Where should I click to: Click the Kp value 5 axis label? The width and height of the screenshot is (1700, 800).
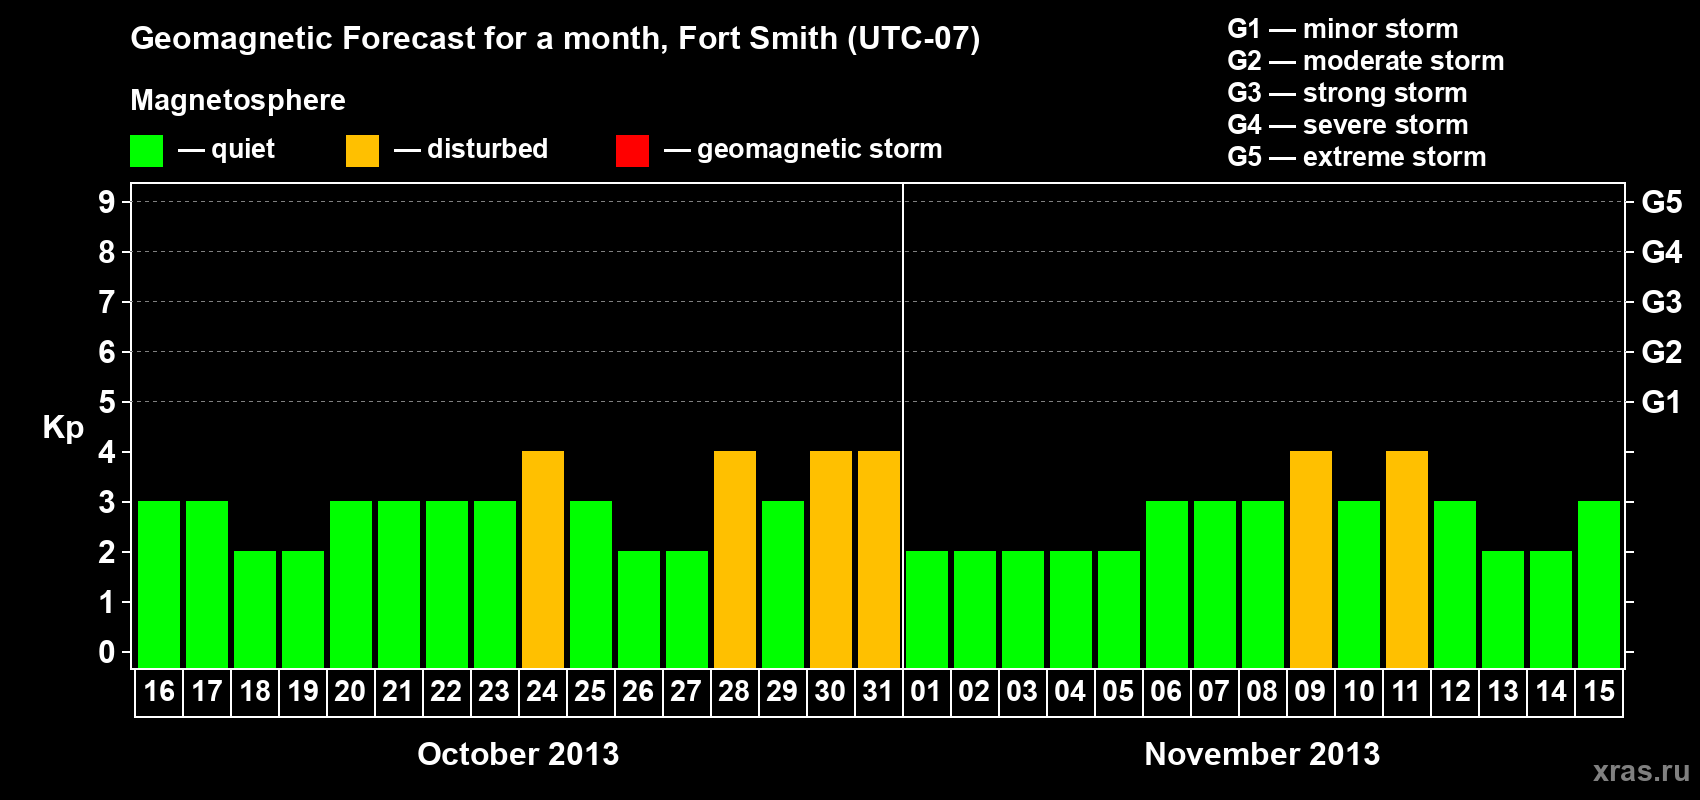(107, 402)
